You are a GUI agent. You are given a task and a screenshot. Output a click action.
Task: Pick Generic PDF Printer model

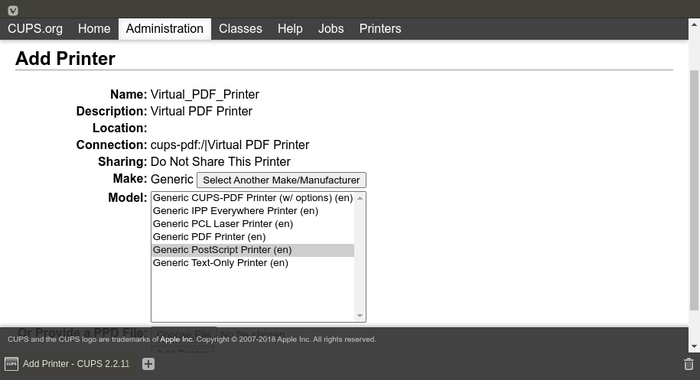[253, 237]
